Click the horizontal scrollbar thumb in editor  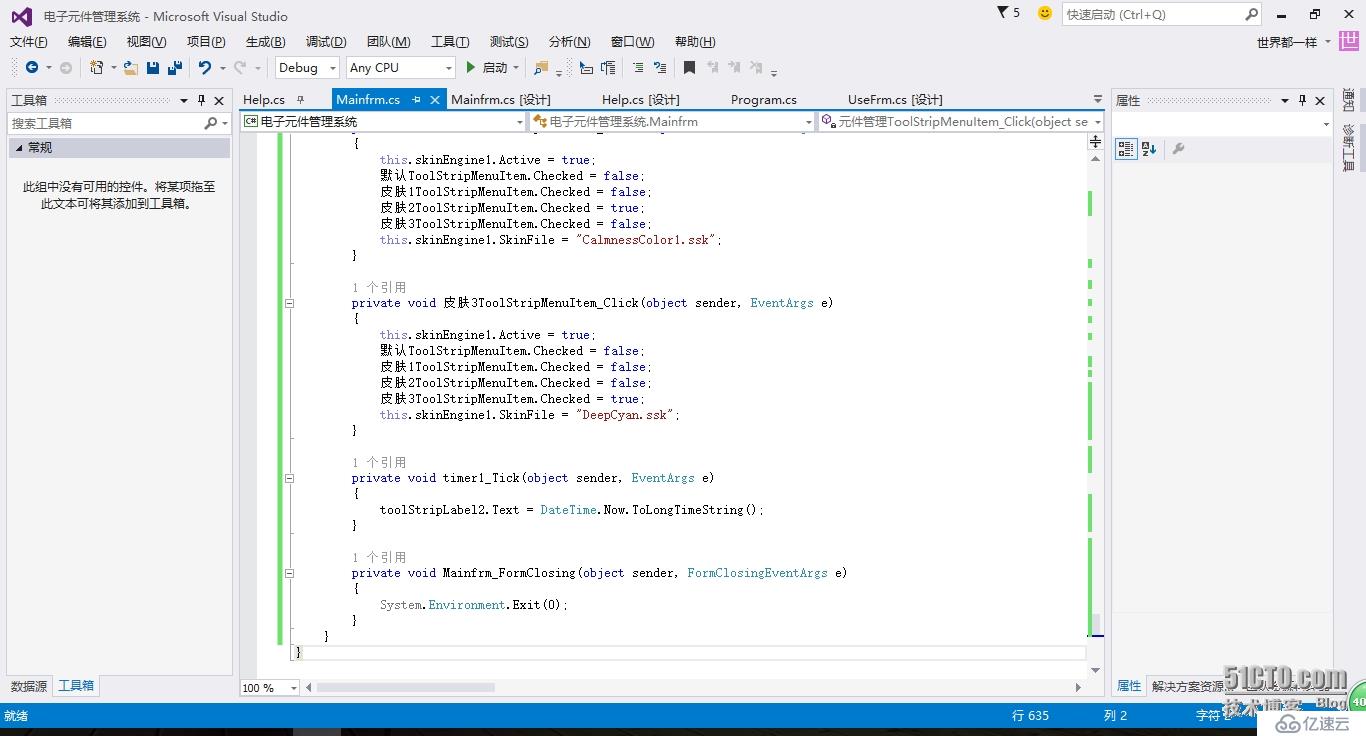point(405,688)
